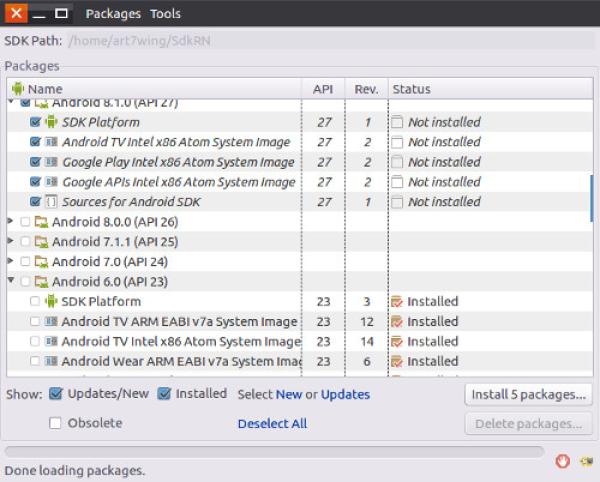Click the package list vertical scrollbar
The image size is (600, 482).
pyautogui.click(x=592, y=200)
